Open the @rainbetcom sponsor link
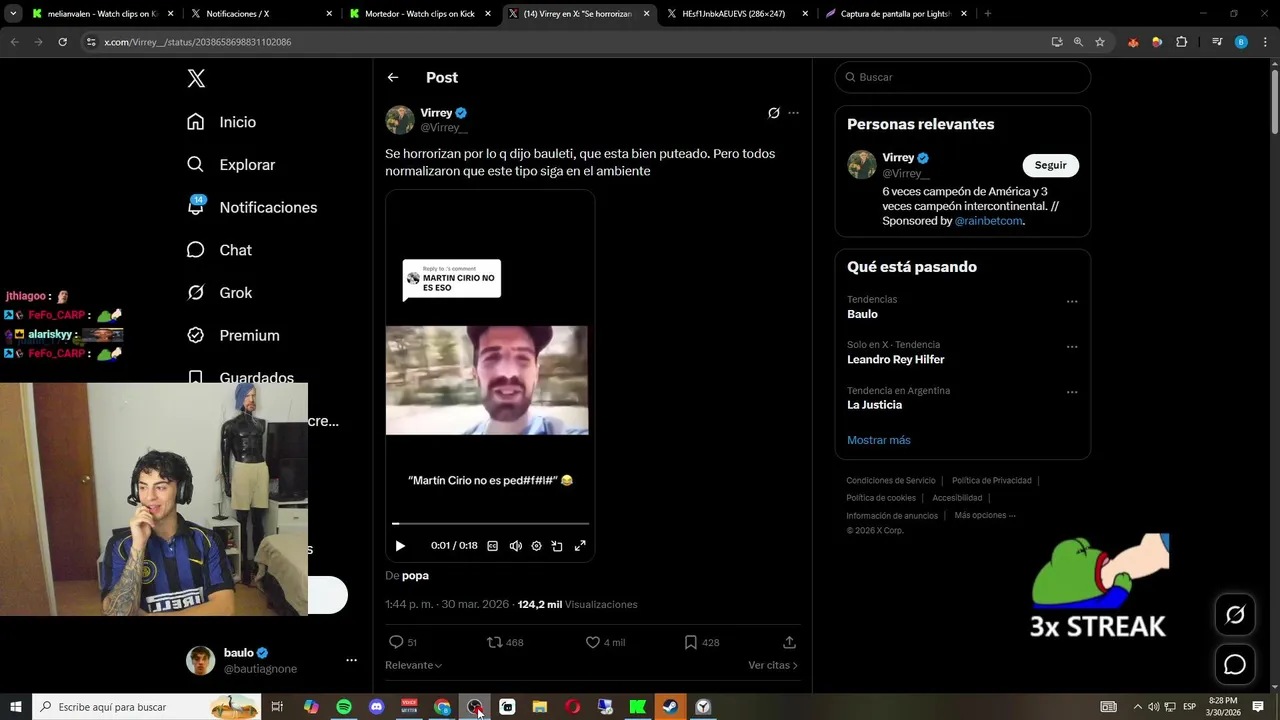The image size is (1280, 720). point(988,221)
